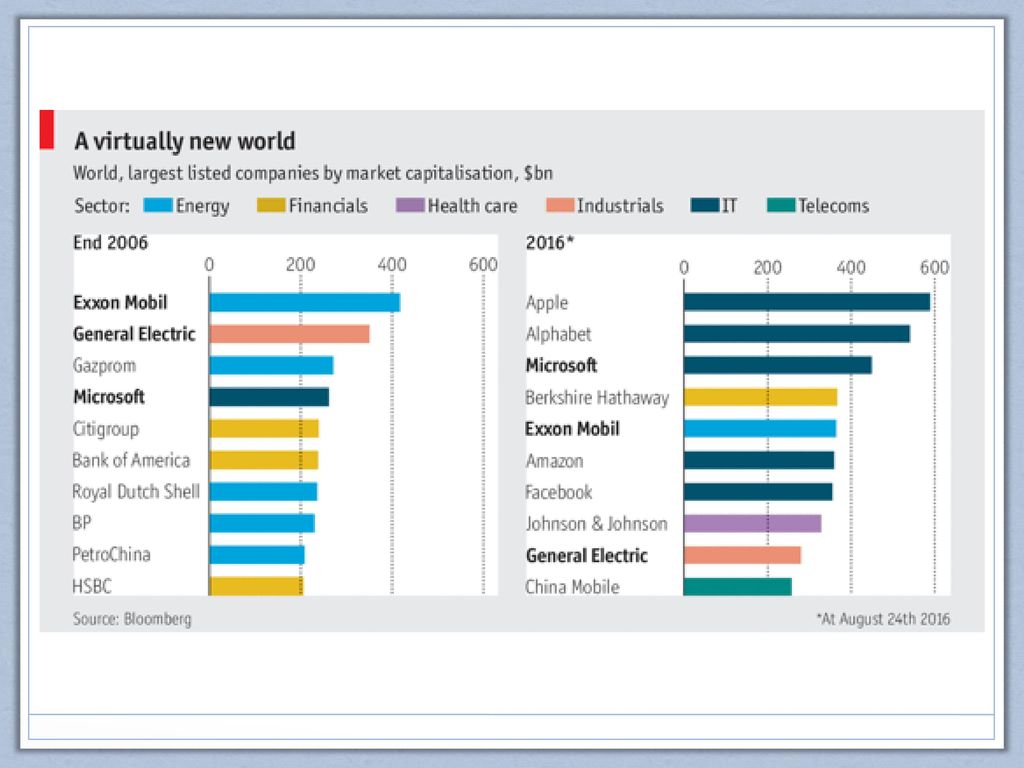Click the 'HSBC' label
This screenshot has width=1024, height=768.
[x=92, y=586]
